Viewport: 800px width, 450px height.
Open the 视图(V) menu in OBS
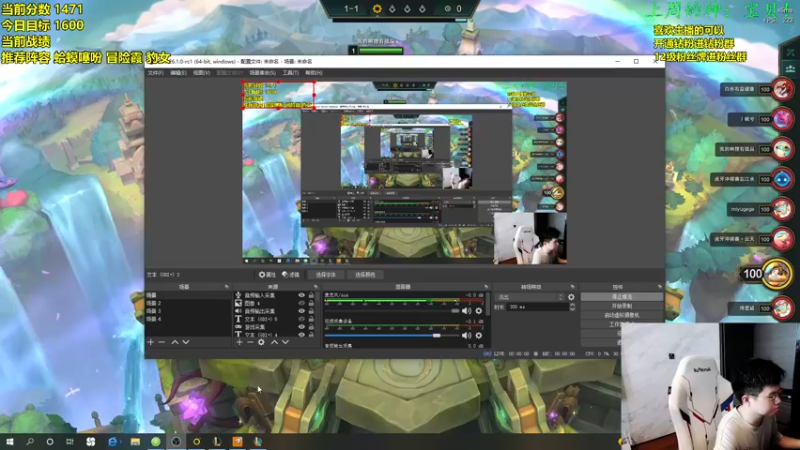202,73
